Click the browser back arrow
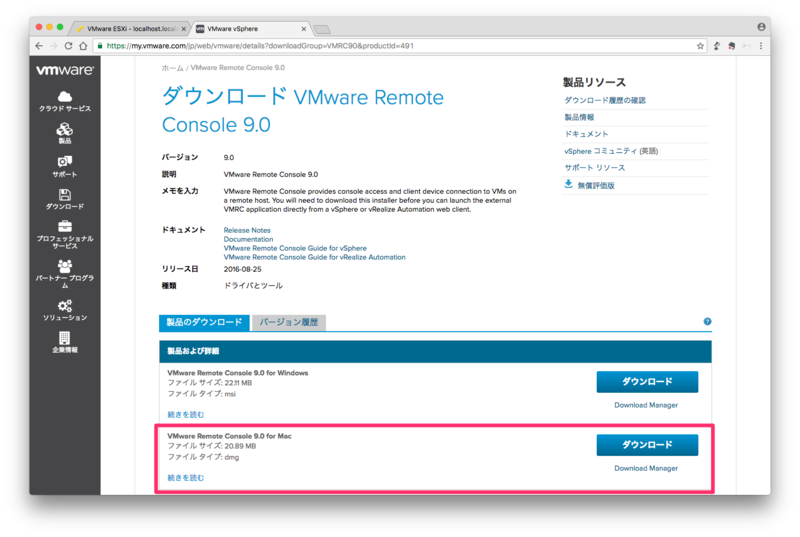The height and width of the screenshot is (537, 800). pyautogui.click(x=39, y=46)
